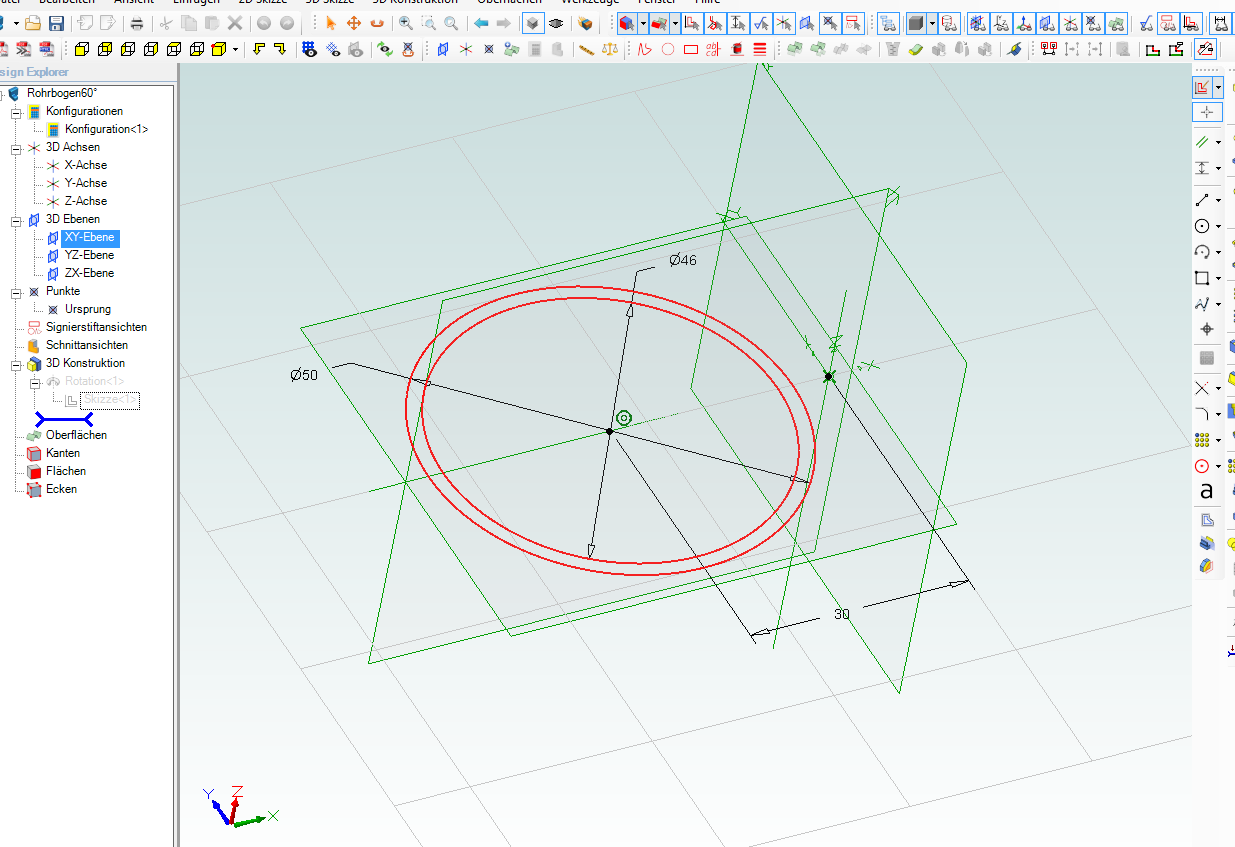Pick the red spline sketch tool in the top toolbar
The width and height of the screenshot is (1235, 847).
point(645,49)
